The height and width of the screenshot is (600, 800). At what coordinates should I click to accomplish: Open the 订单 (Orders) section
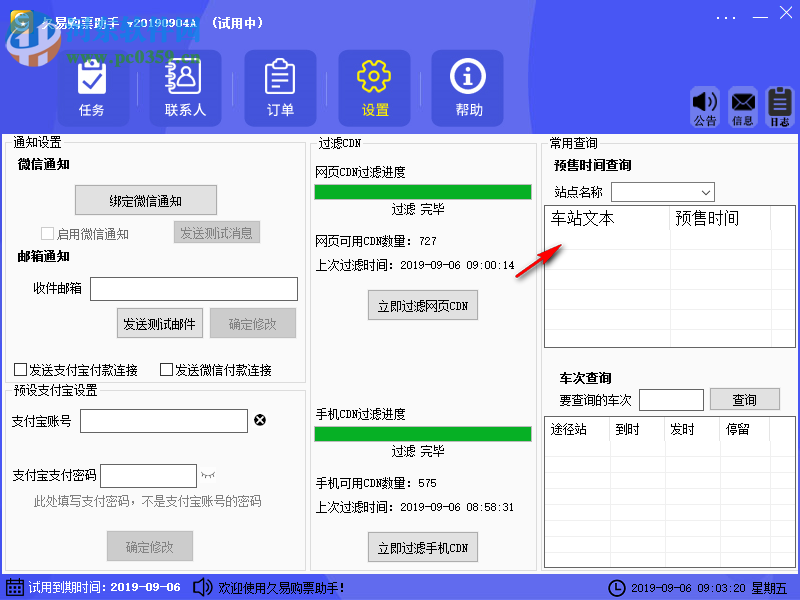tap(280, 88)
